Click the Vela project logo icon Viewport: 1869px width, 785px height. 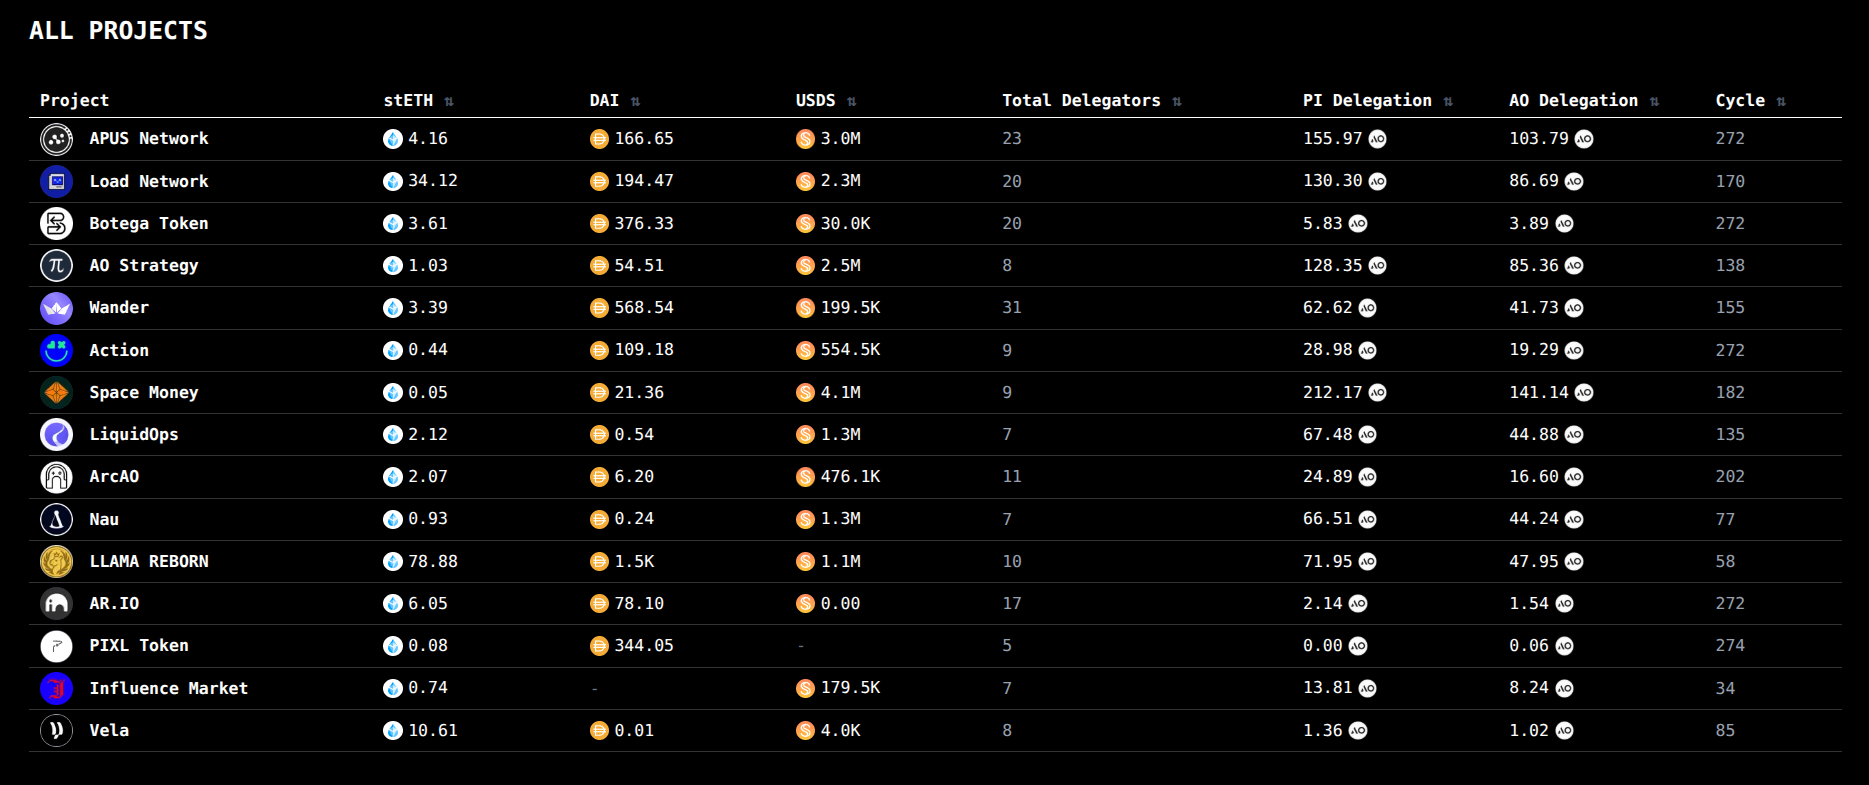coord(56,730)
